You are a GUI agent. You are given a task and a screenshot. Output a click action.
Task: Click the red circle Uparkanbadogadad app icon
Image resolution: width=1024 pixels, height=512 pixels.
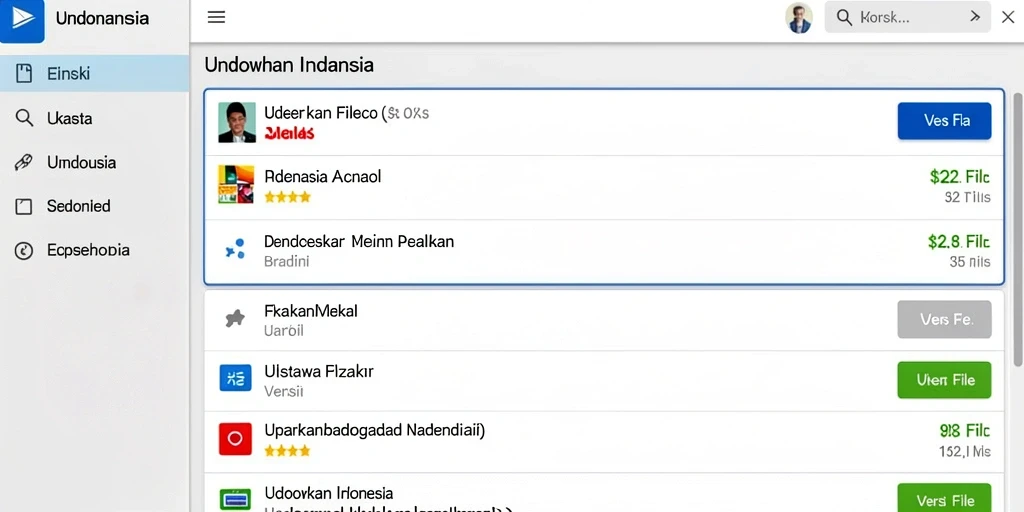[235, 439]
